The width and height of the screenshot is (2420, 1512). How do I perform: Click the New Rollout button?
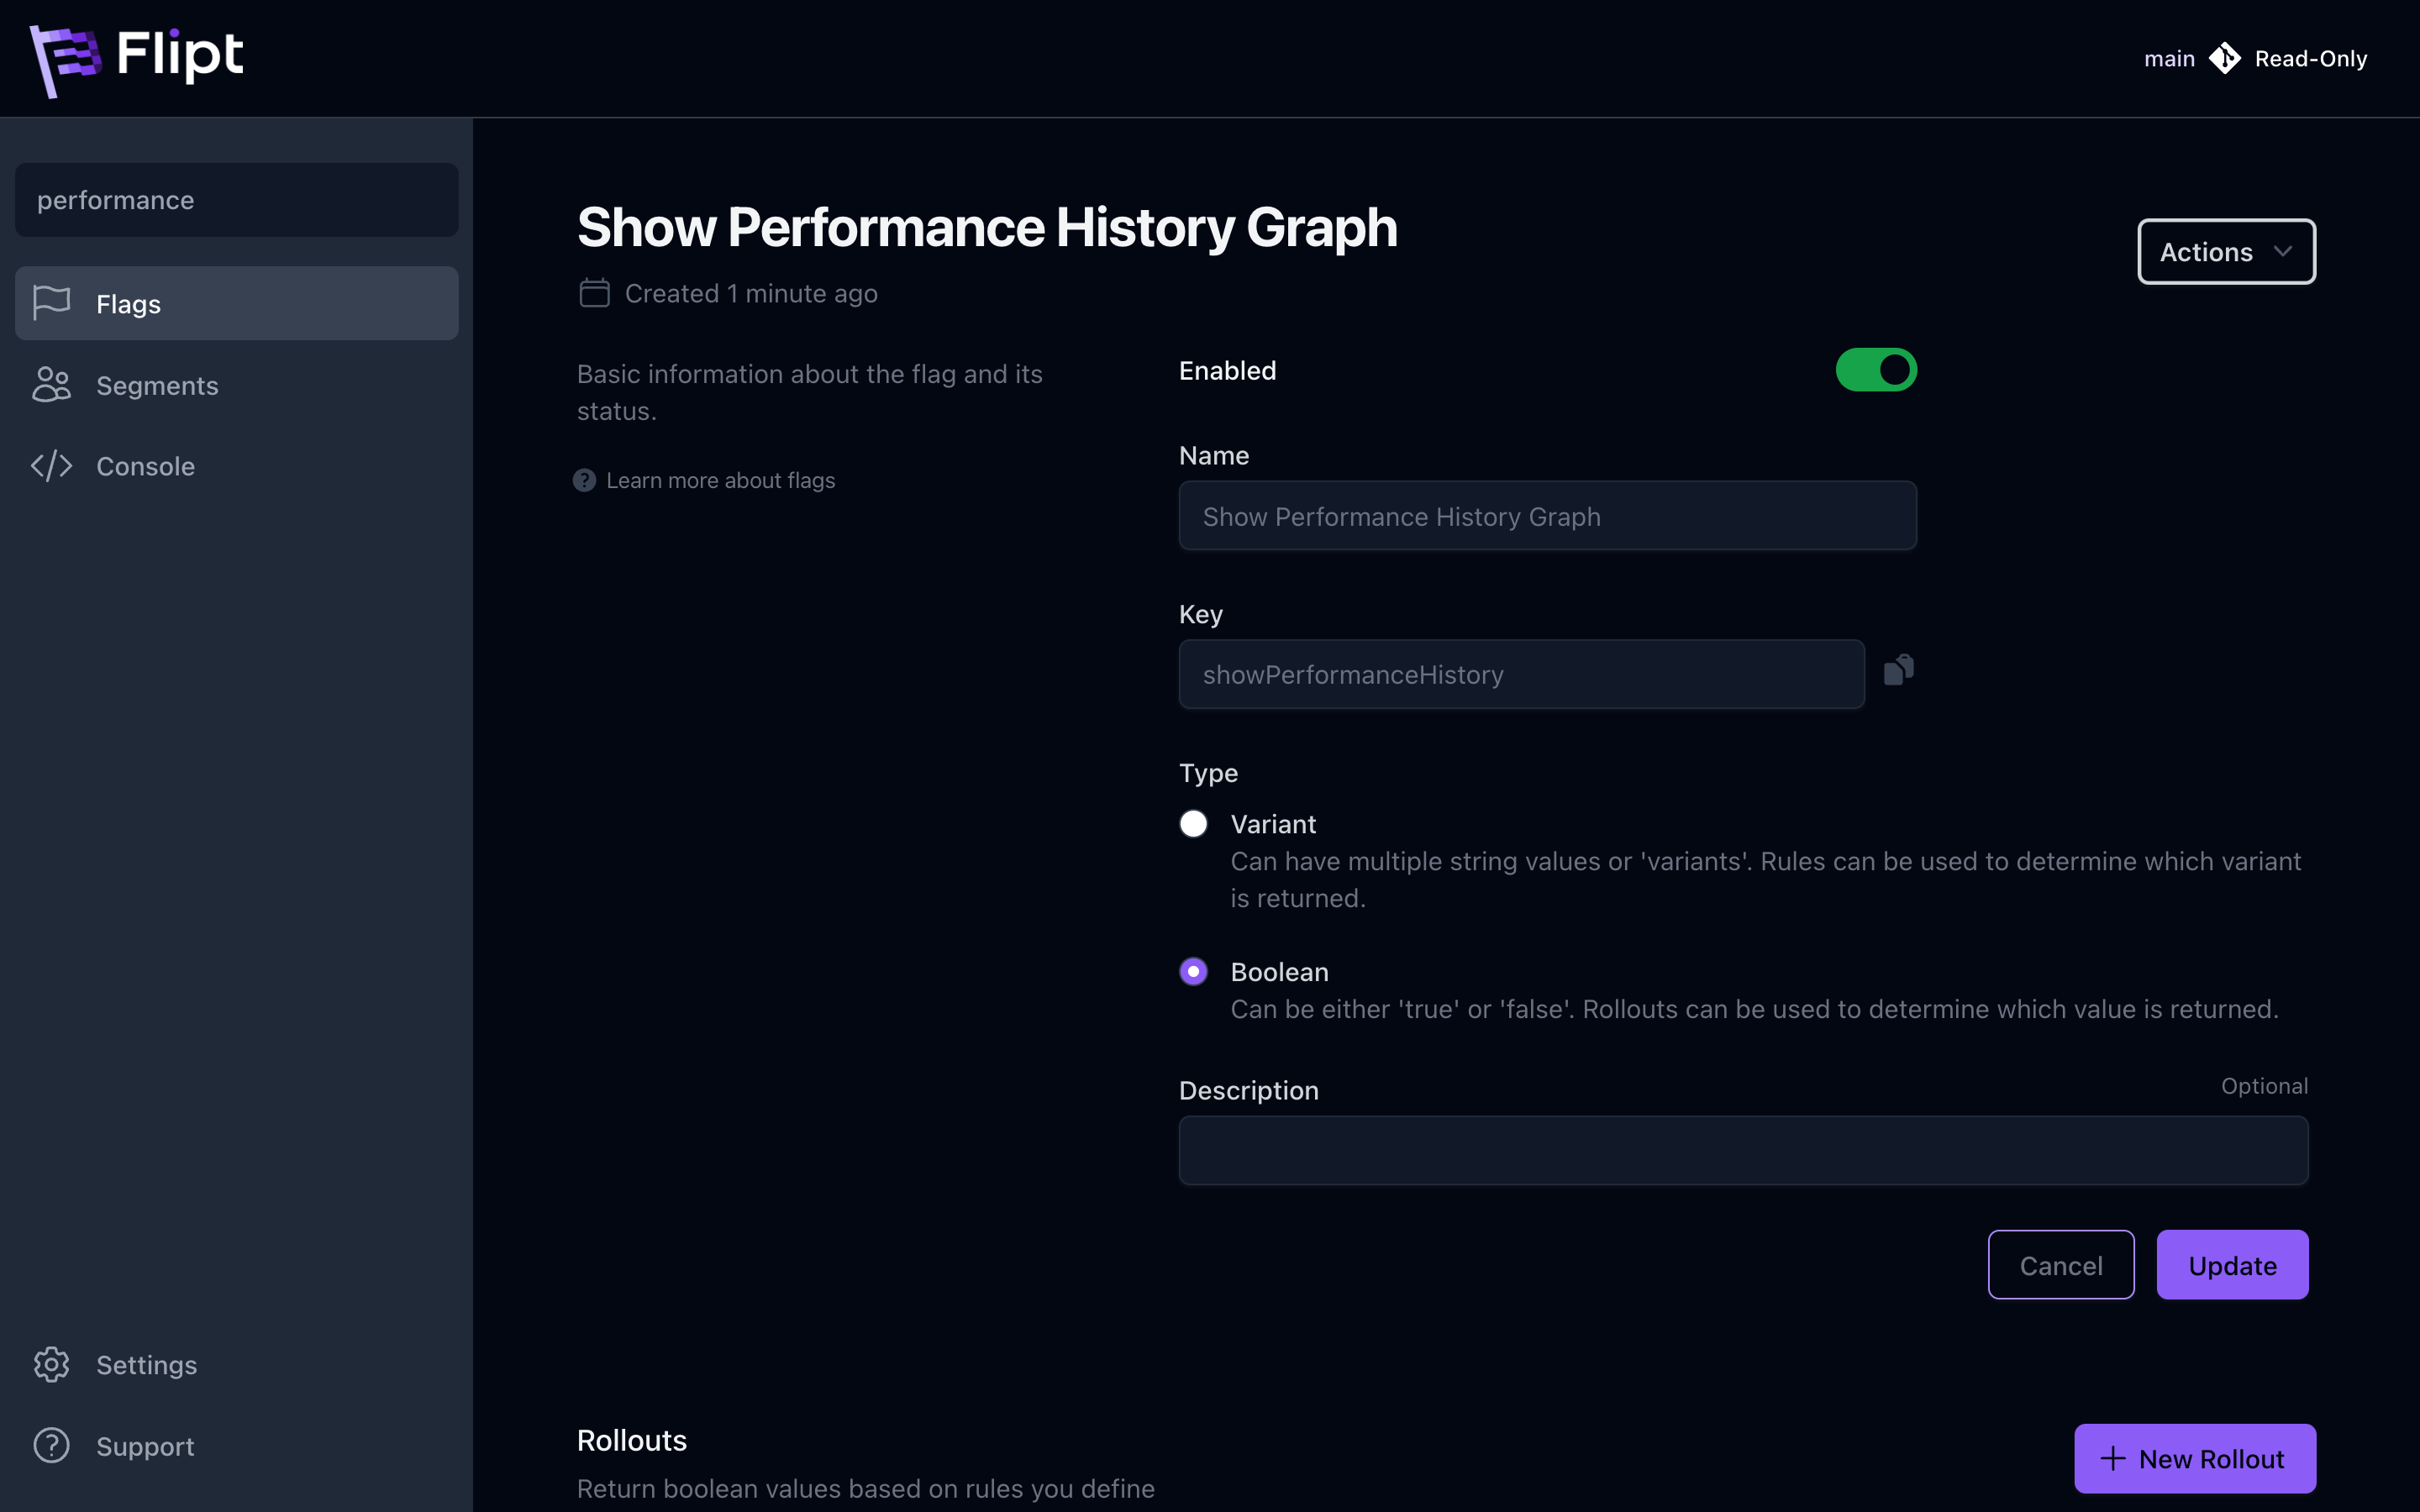[x=2194, y=1459]
